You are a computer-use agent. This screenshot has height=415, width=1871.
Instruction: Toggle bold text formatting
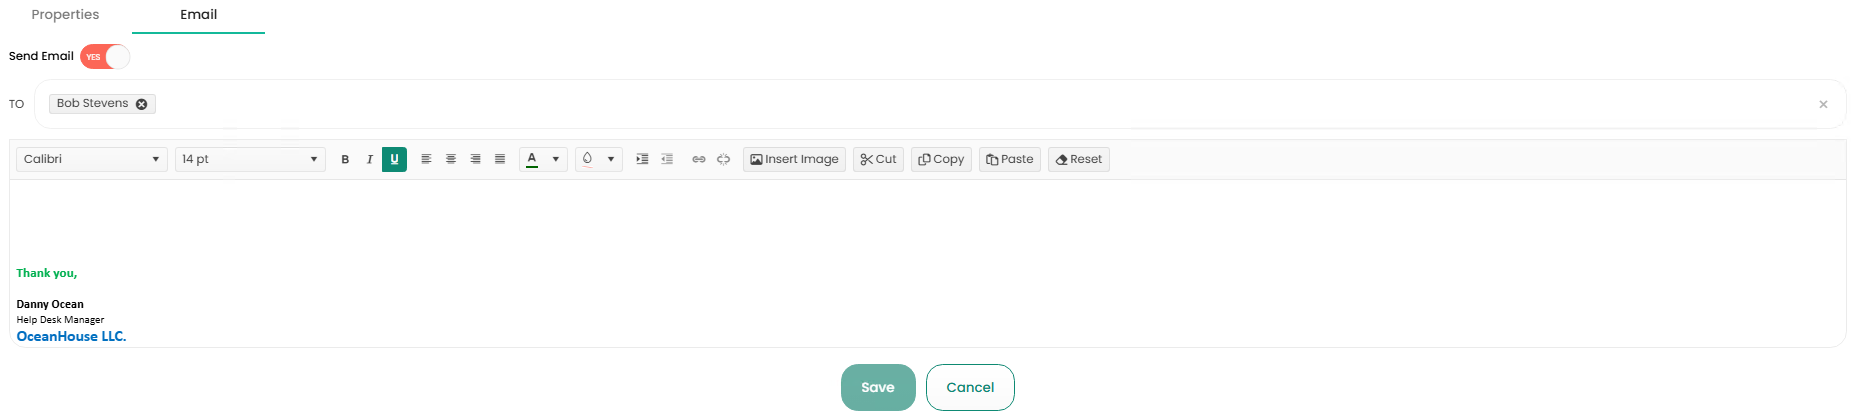click(345, 160)
